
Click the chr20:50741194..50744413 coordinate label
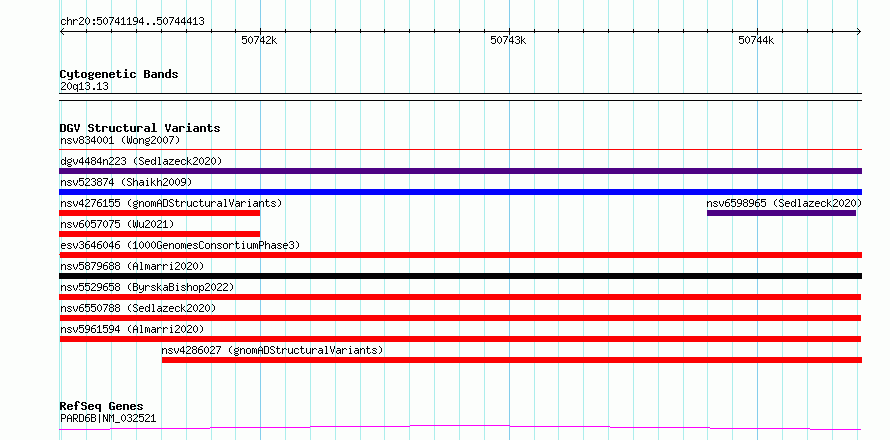[132, 22]
